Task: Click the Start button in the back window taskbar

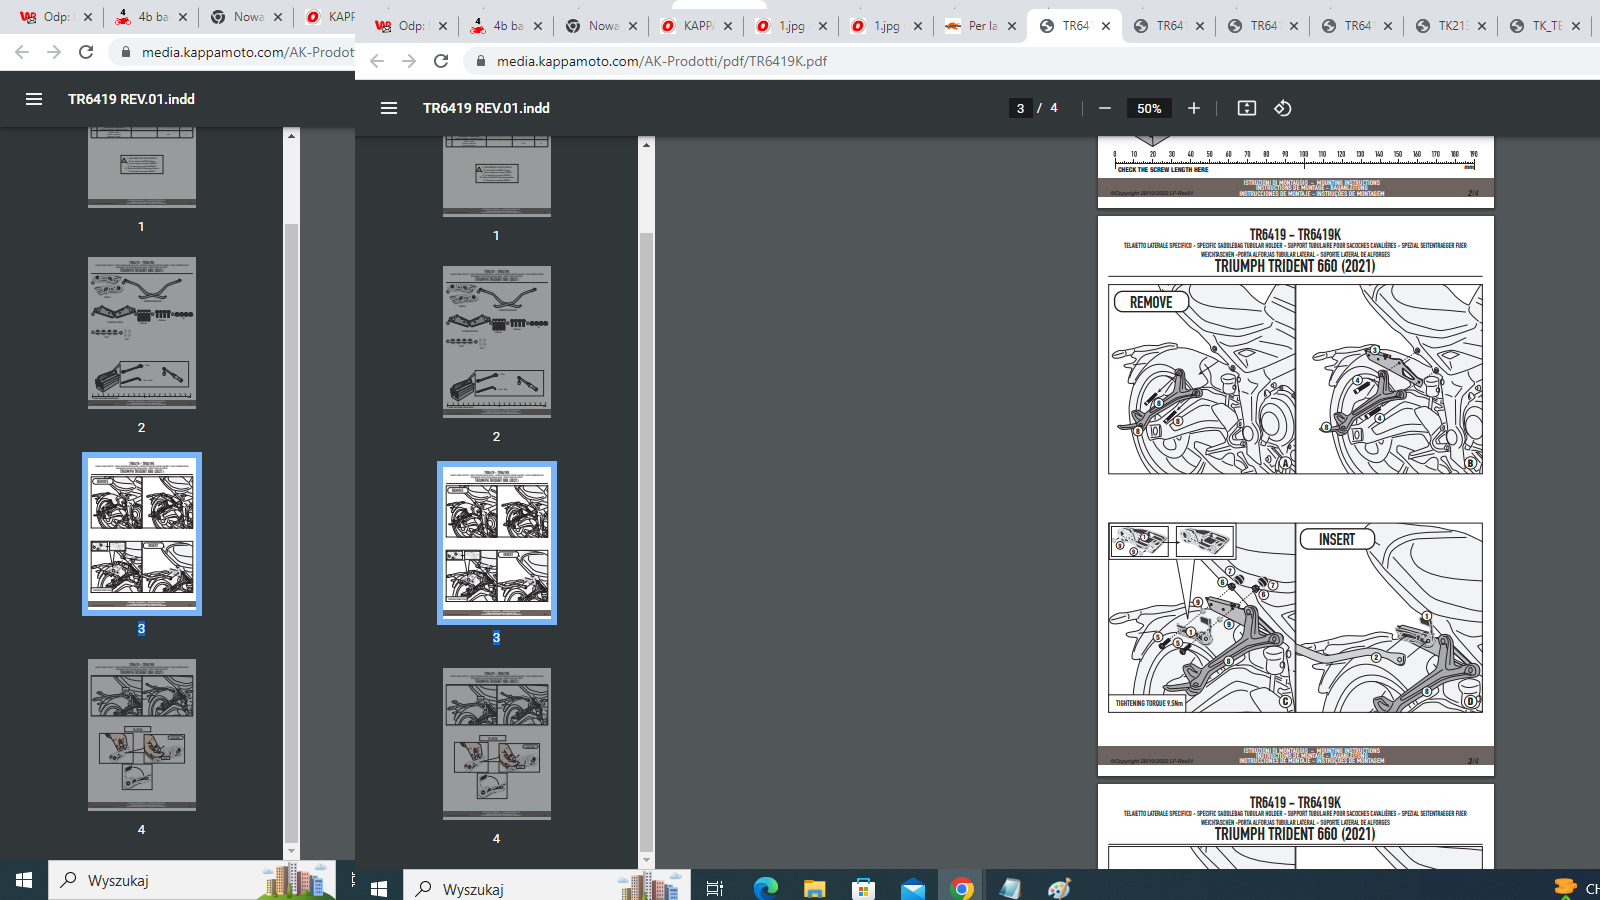Action: [x=24, y=880]
